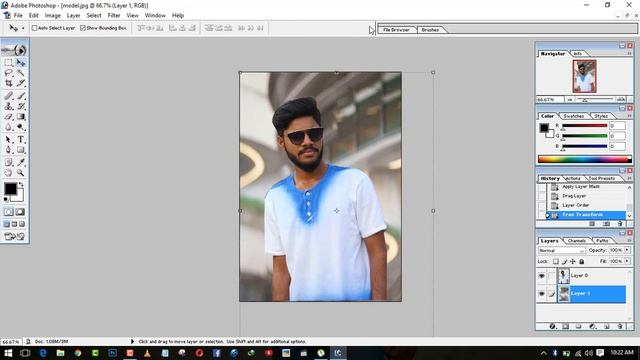The width and height of the screenshot is (640, 360).
Task: Open the Image menu
Action: [53, 16]
